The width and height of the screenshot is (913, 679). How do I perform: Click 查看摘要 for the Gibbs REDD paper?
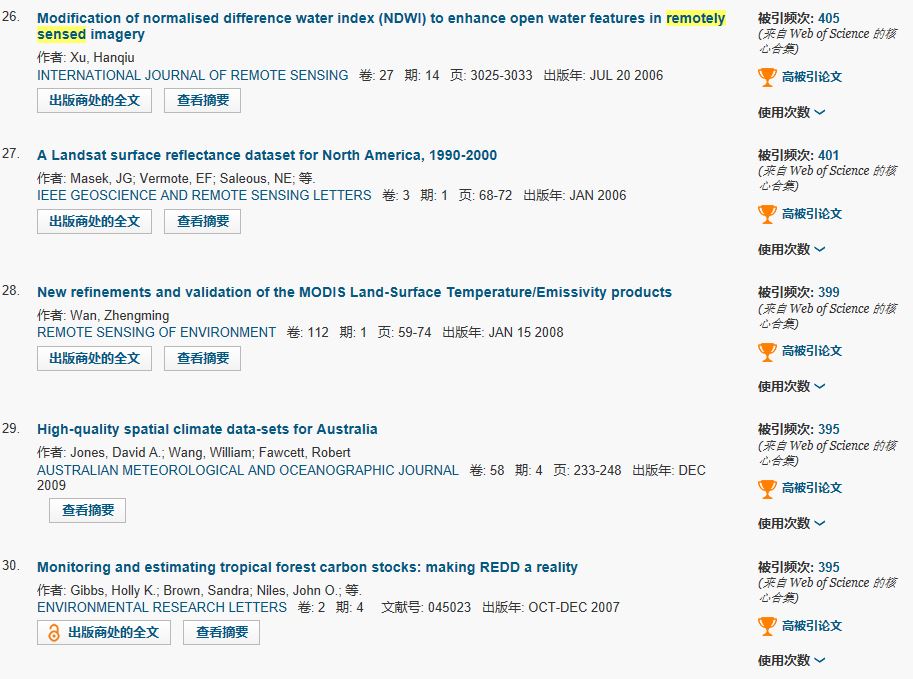click(x=221, y=632)
